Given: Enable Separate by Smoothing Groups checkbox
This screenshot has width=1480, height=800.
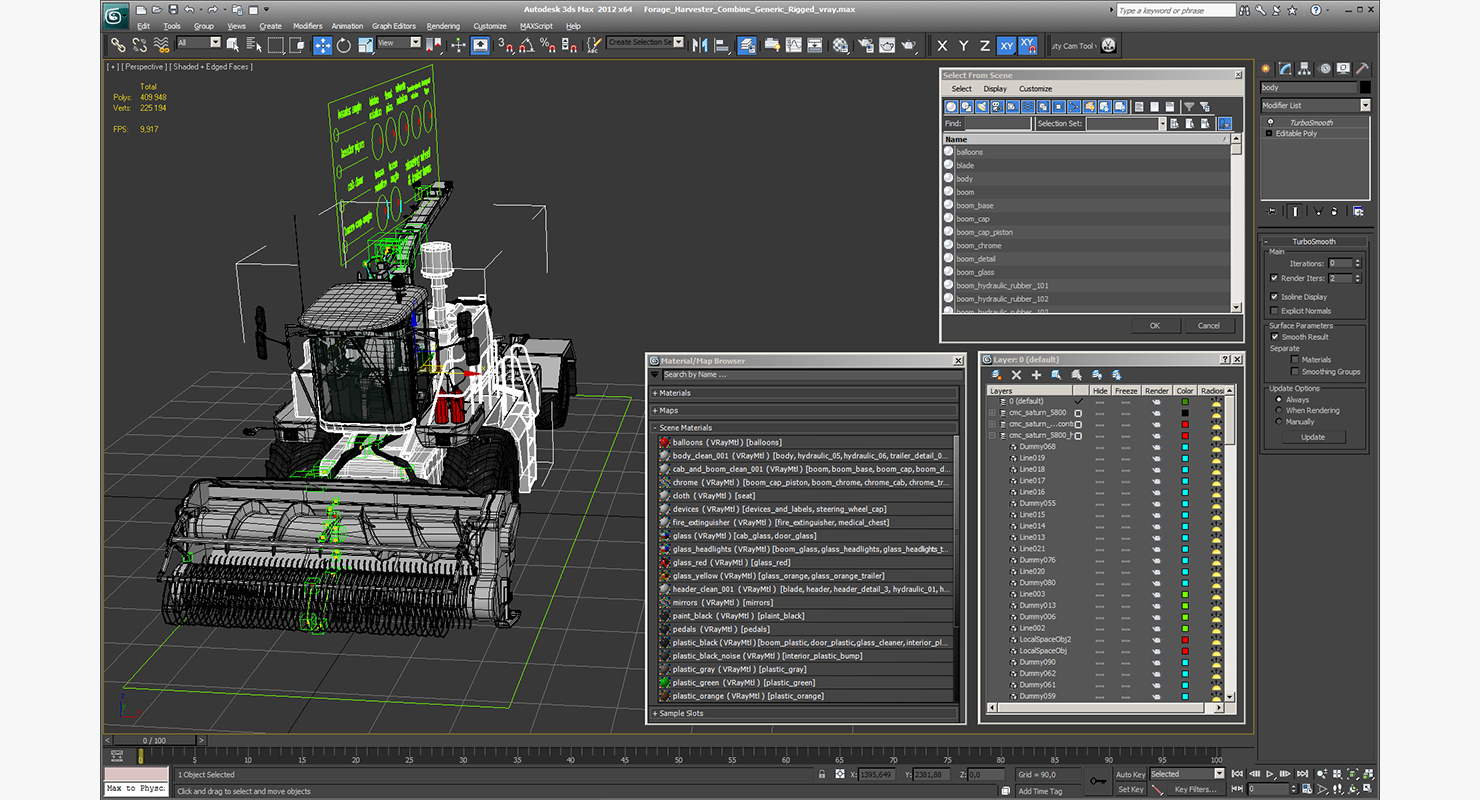Looking at the screenshot, I should [1295, 371].
